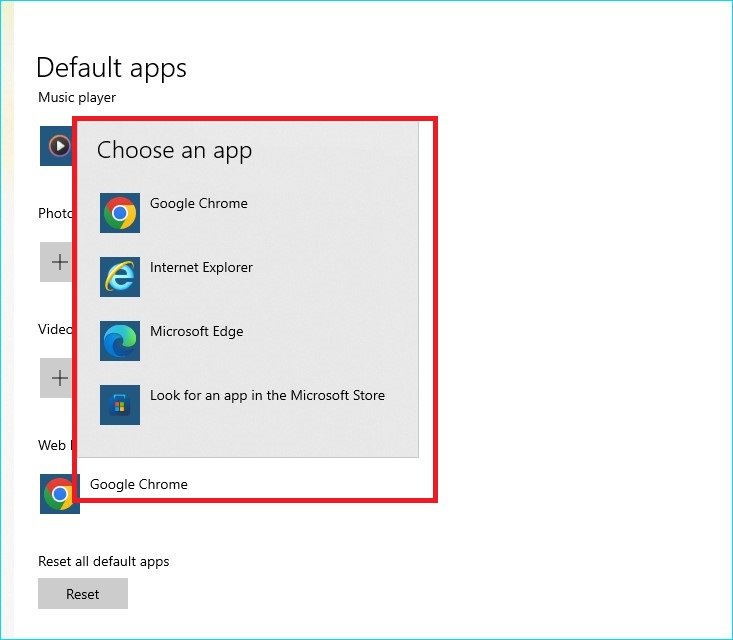Select the Internet Explorer label
This screenshot has width=733, height=640.
201,267
